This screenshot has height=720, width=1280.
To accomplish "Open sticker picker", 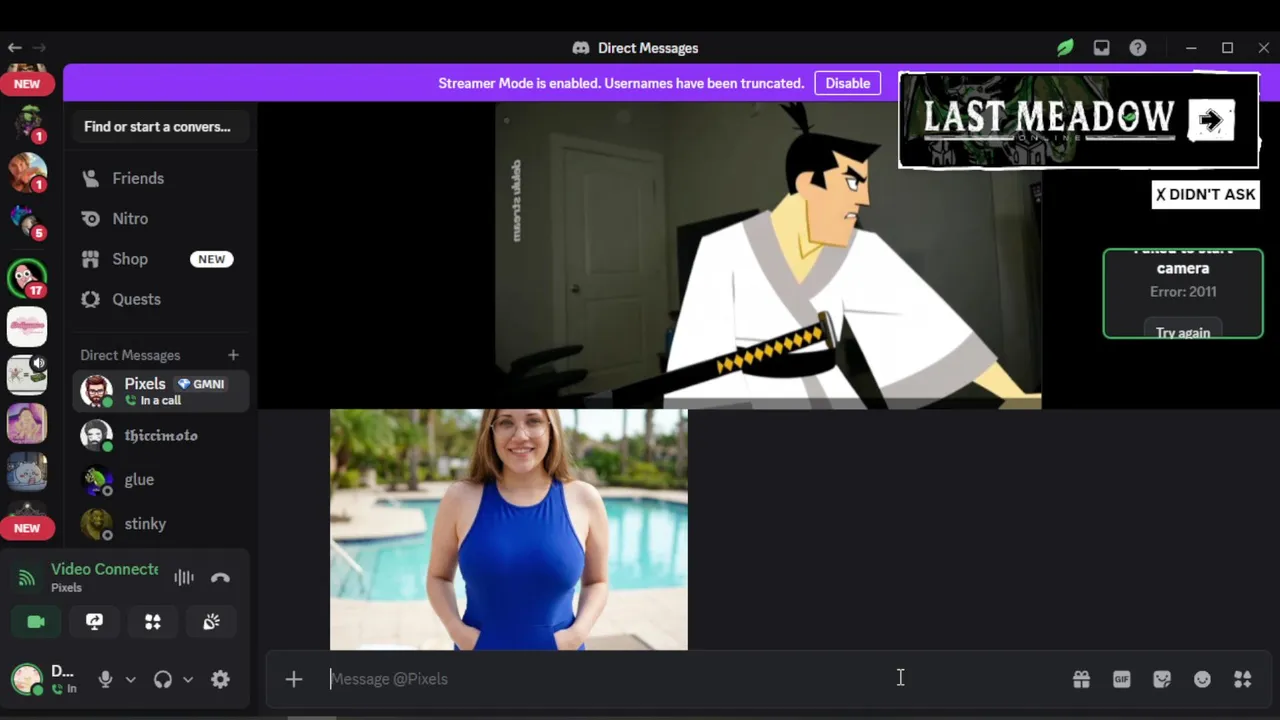I will pyautogui.click(x=1162, y=679).
